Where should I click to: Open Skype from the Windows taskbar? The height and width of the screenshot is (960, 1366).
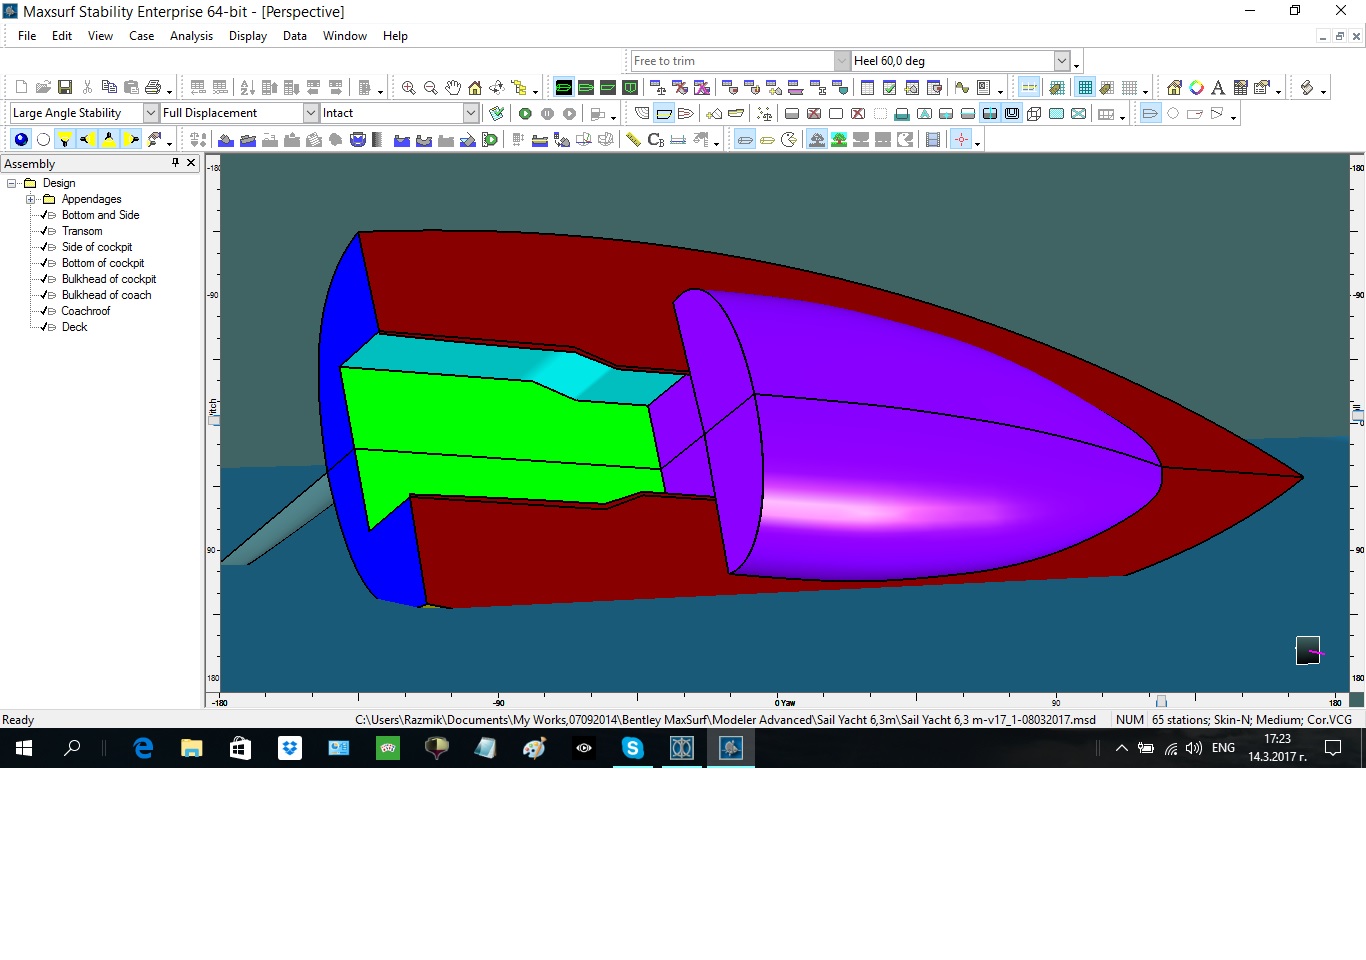click(x=632, y=748)
